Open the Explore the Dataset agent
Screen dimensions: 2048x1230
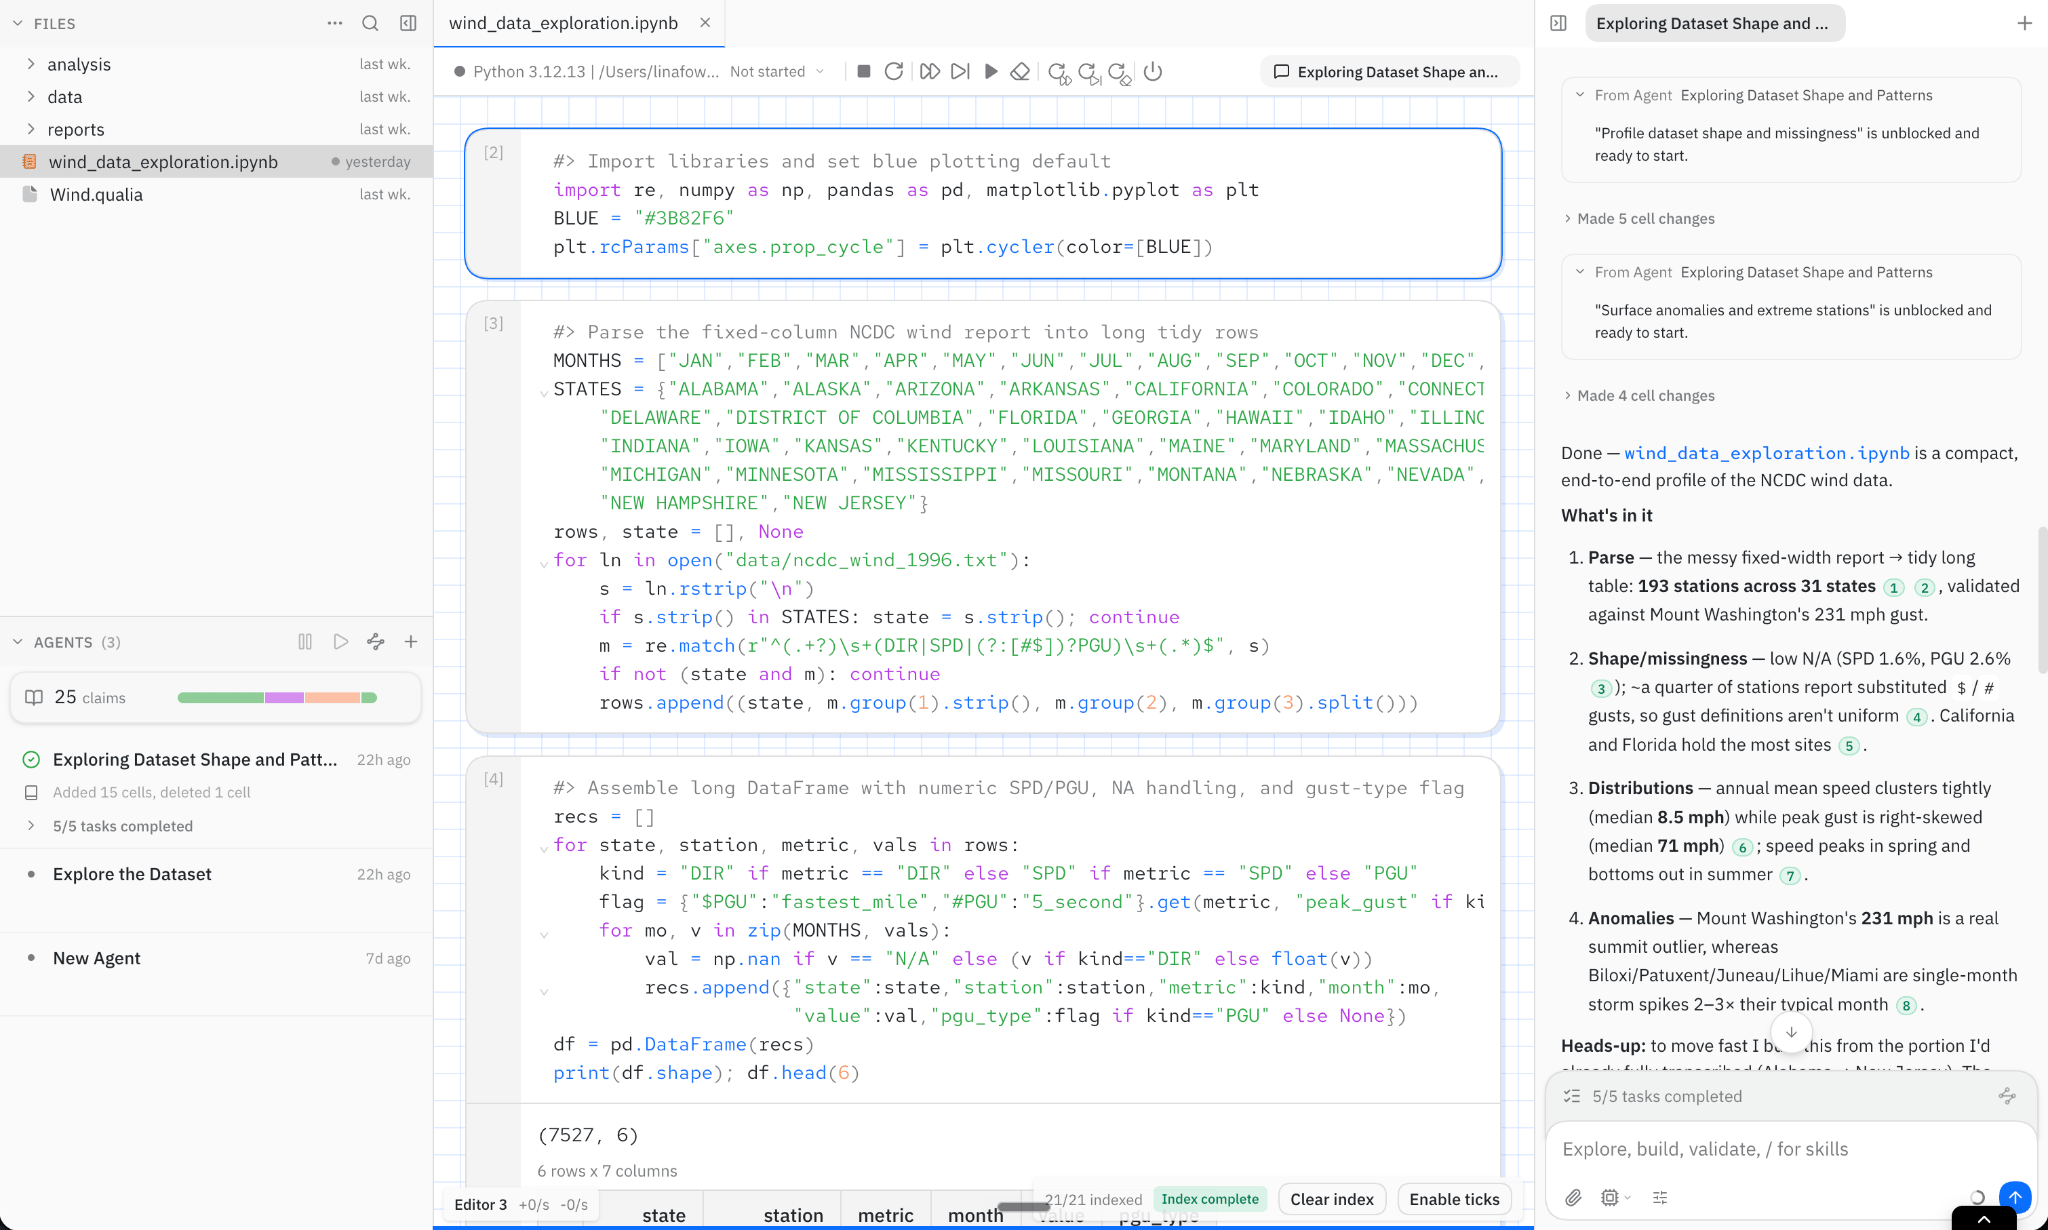pyautogui.click(x=132, y=874)
